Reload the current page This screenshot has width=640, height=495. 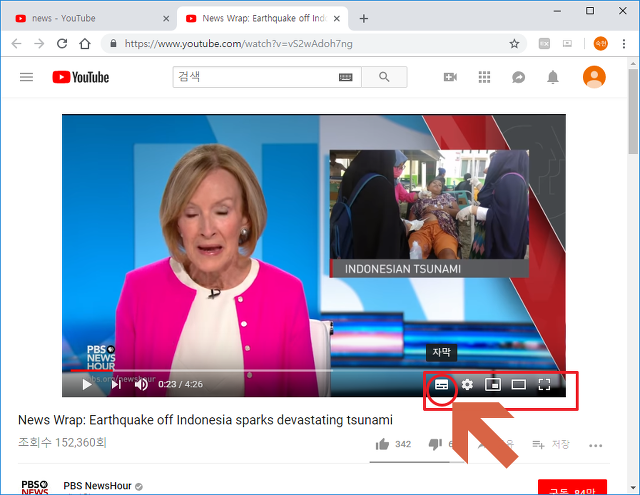[62, 44]
